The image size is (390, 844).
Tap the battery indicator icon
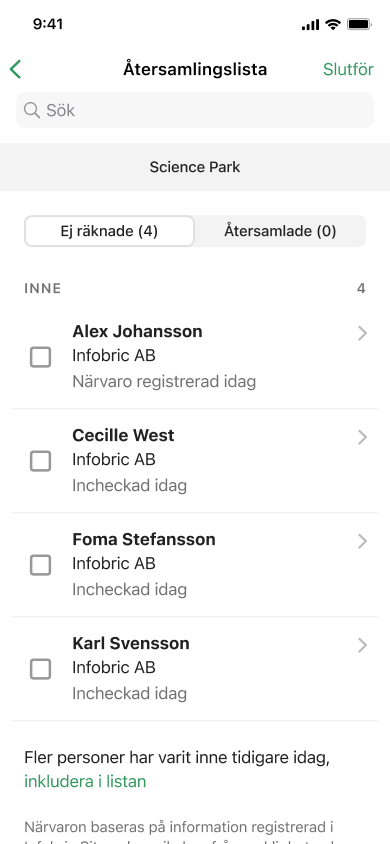[x=359, y=24]
